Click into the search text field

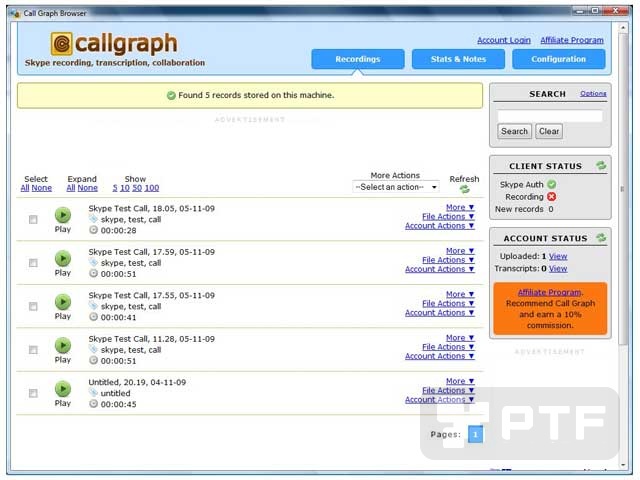click(x=550, y=116)
